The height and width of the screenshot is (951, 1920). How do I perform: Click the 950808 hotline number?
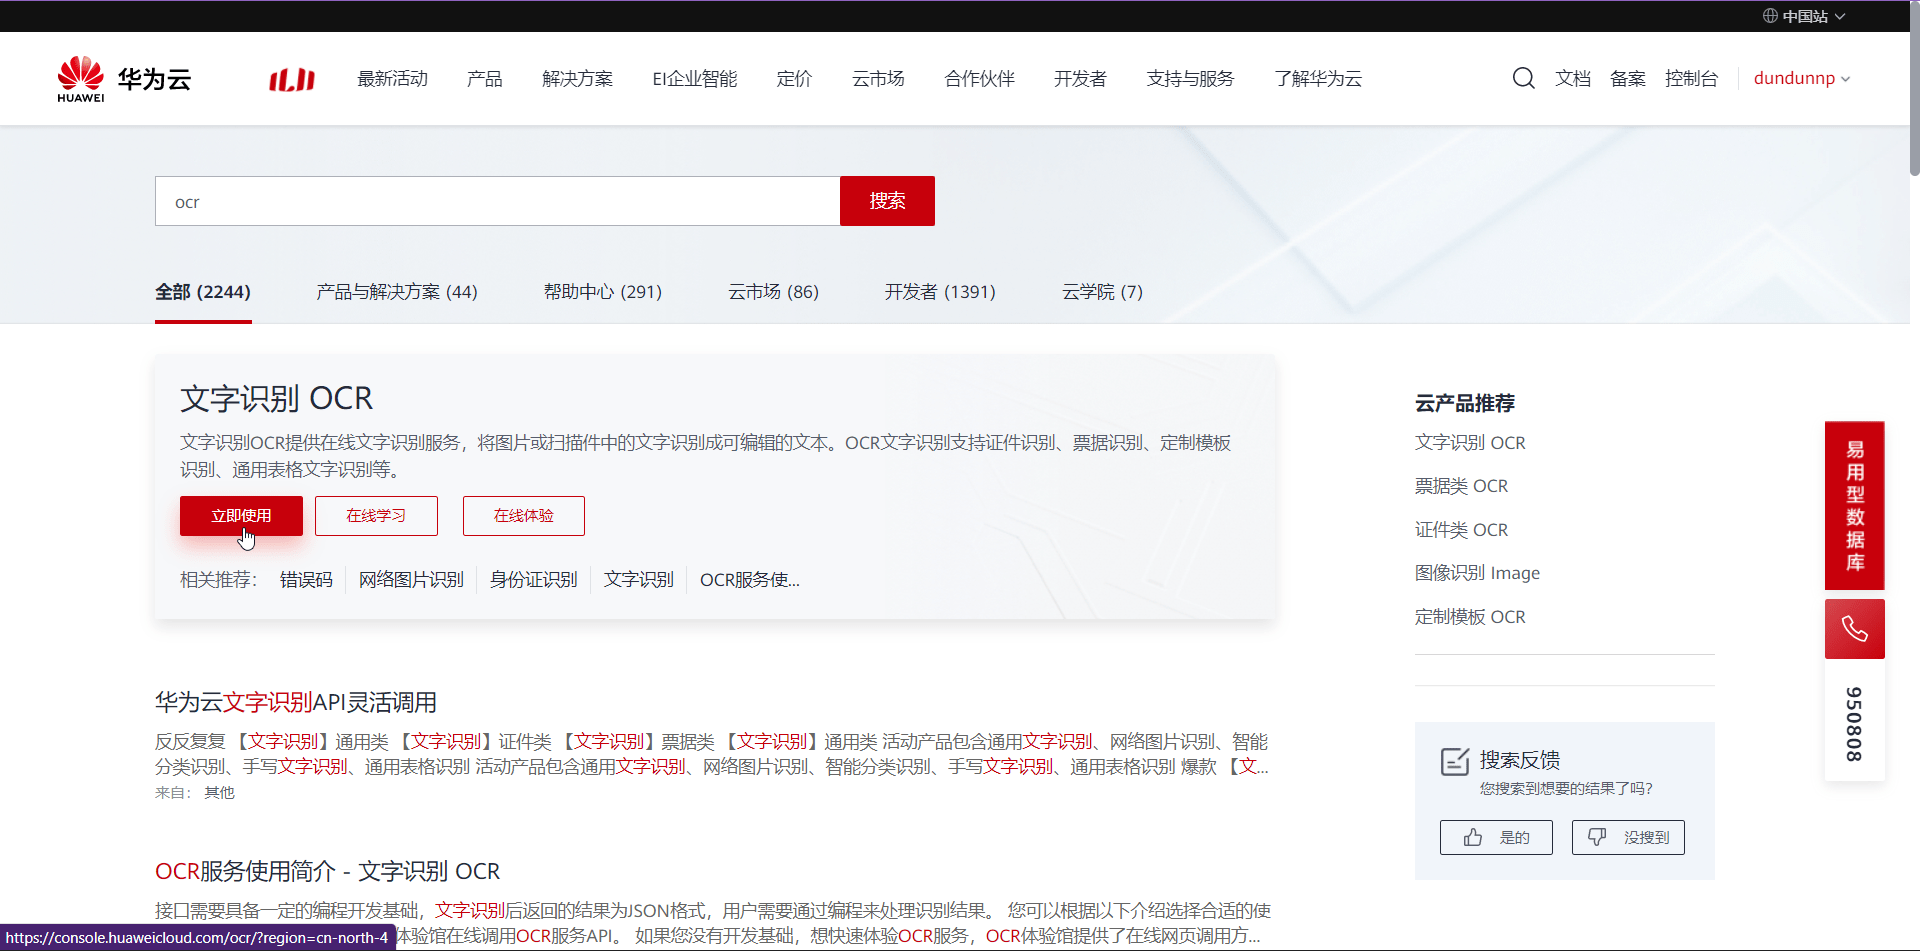pyautogui.click(x=1854, y=724)
